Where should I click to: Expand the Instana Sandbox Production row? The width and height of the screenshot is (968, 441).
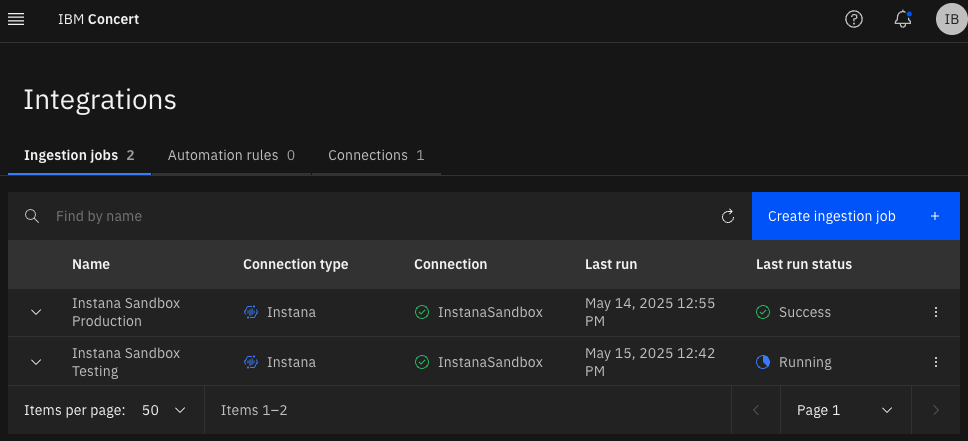click(x=36, y=313)
